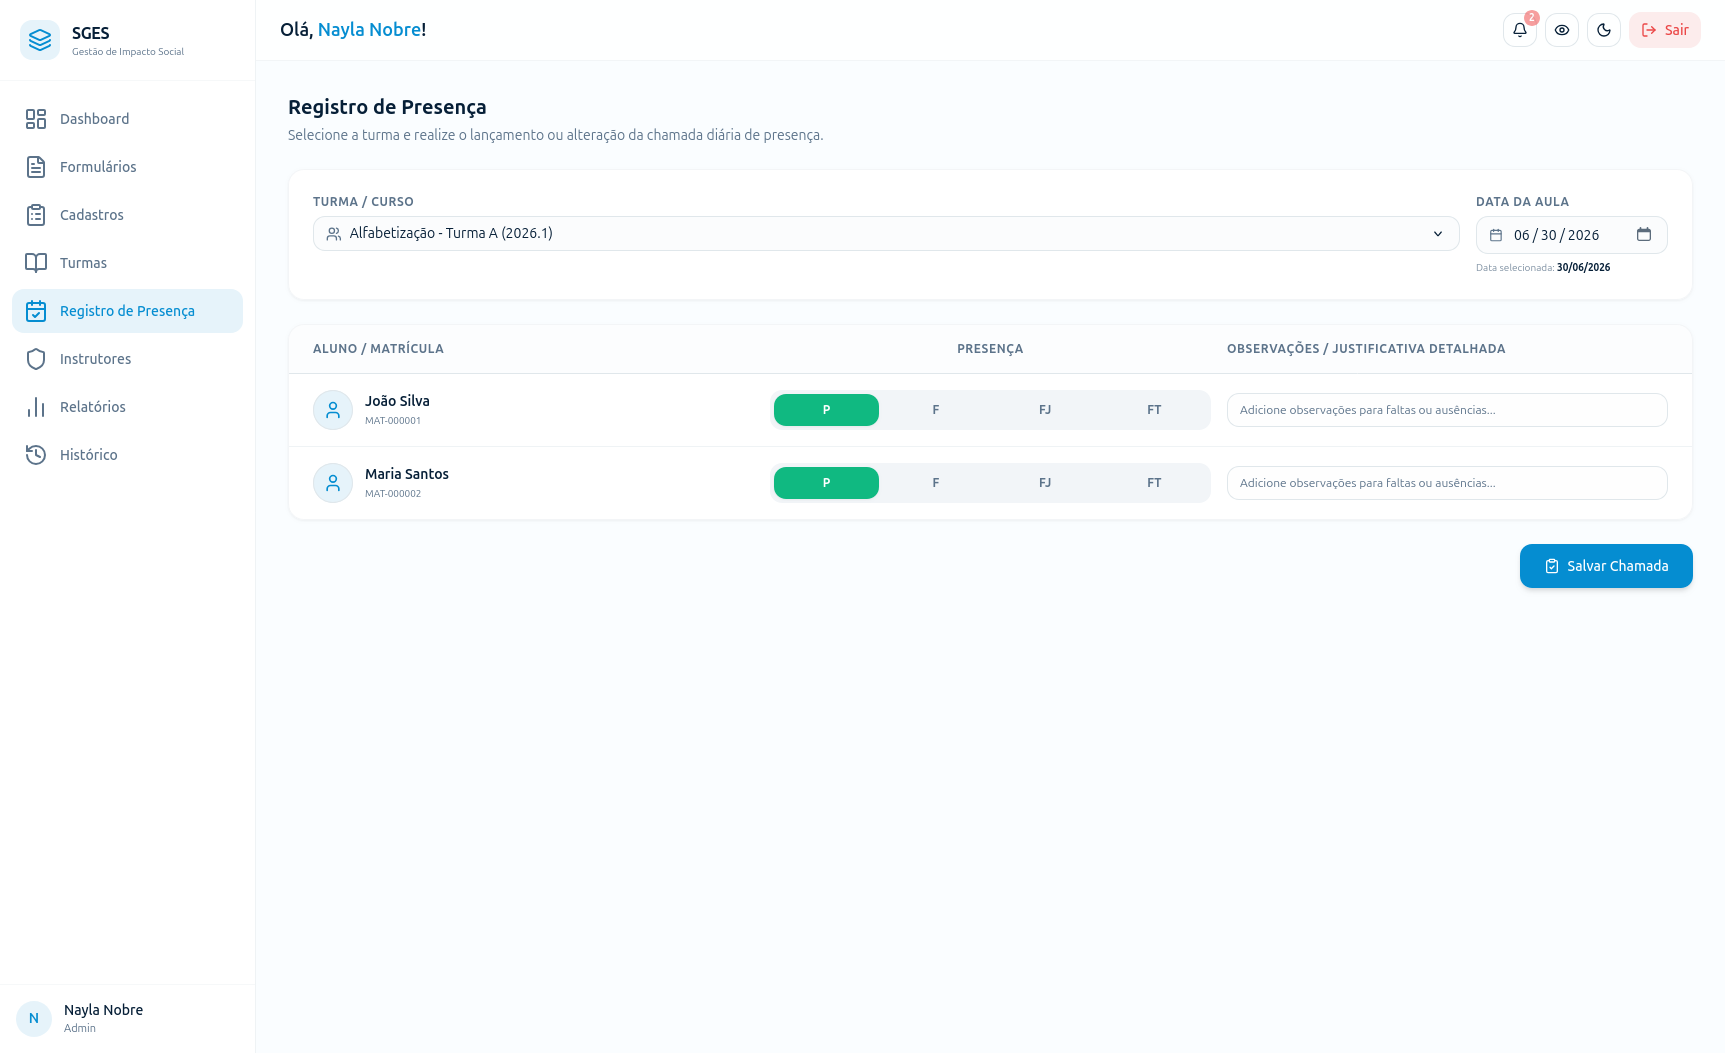Click the Data da Aula date field

click(1571, 235)
